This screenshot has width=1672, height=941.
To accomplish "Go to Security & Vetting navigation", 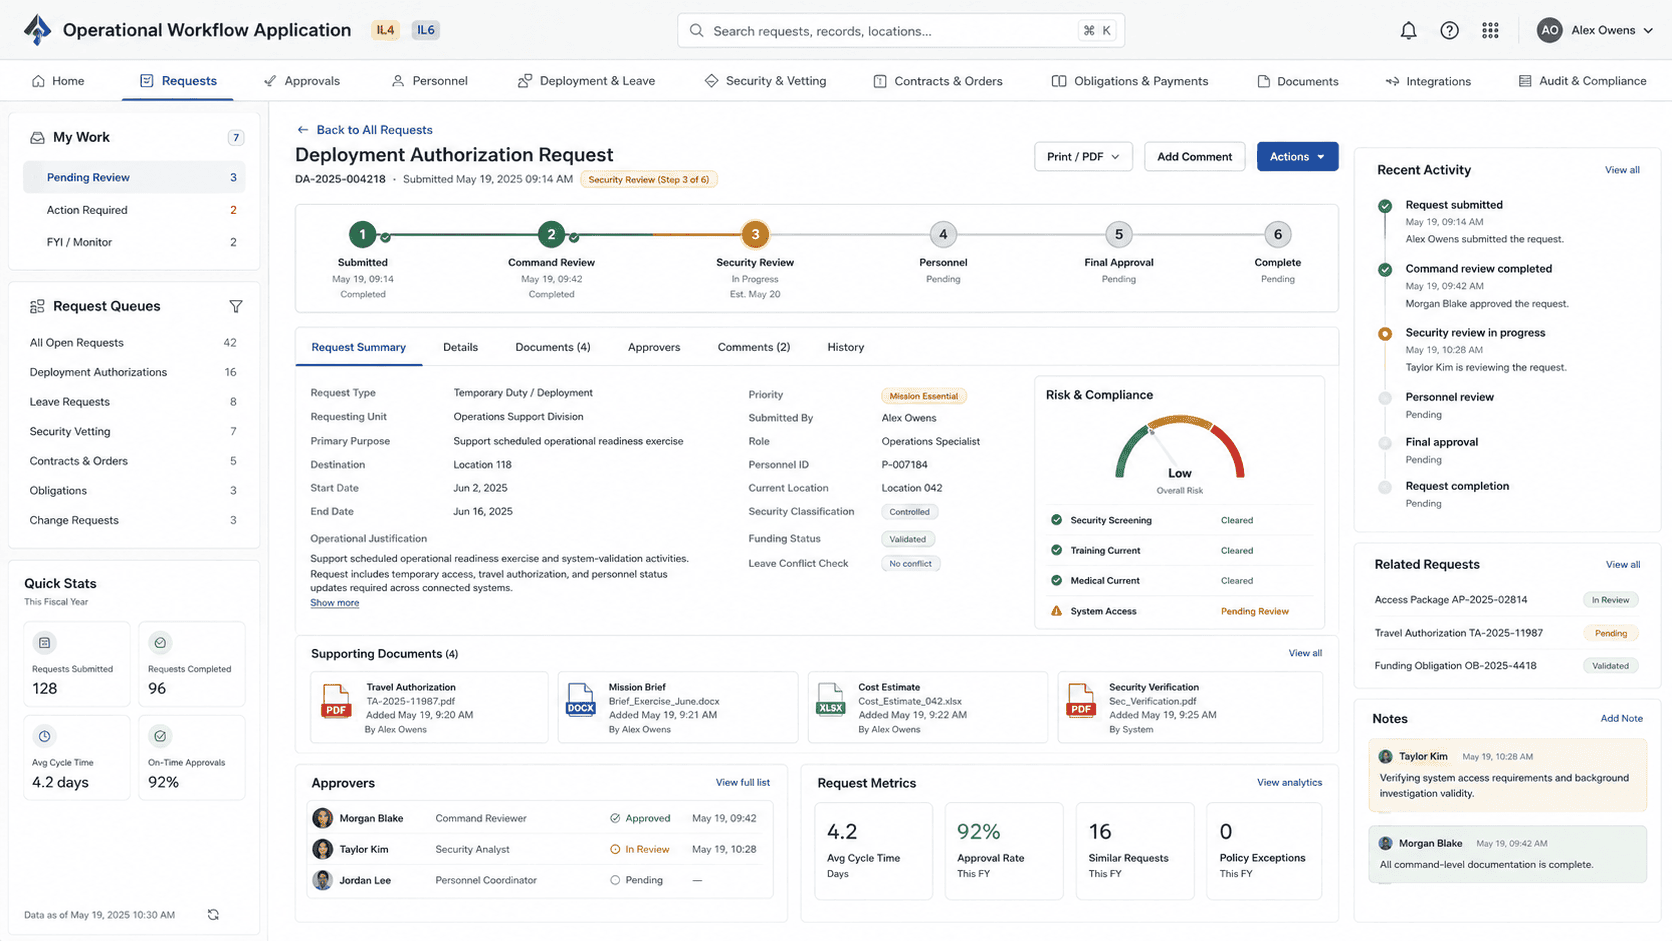I will 766,81.
